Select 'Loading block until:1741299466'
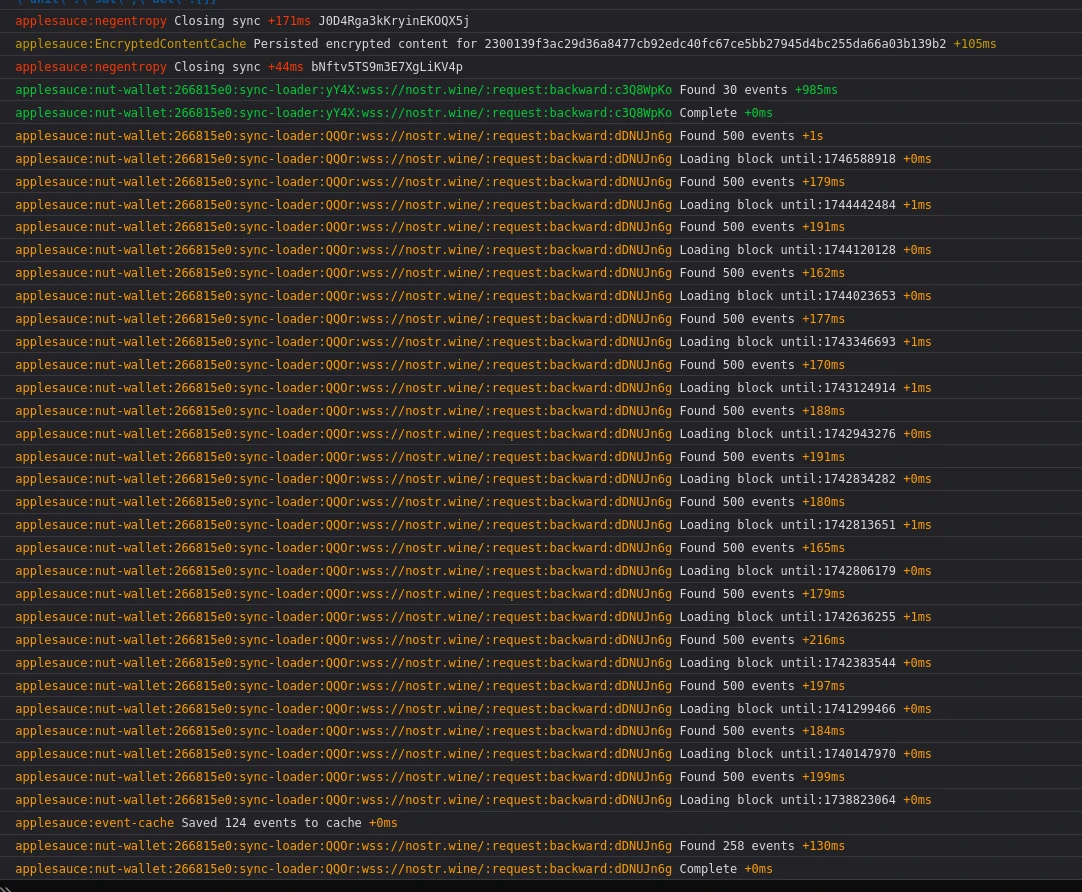The height and width of the screenshot is (892, 1082). tap(787, 709)
